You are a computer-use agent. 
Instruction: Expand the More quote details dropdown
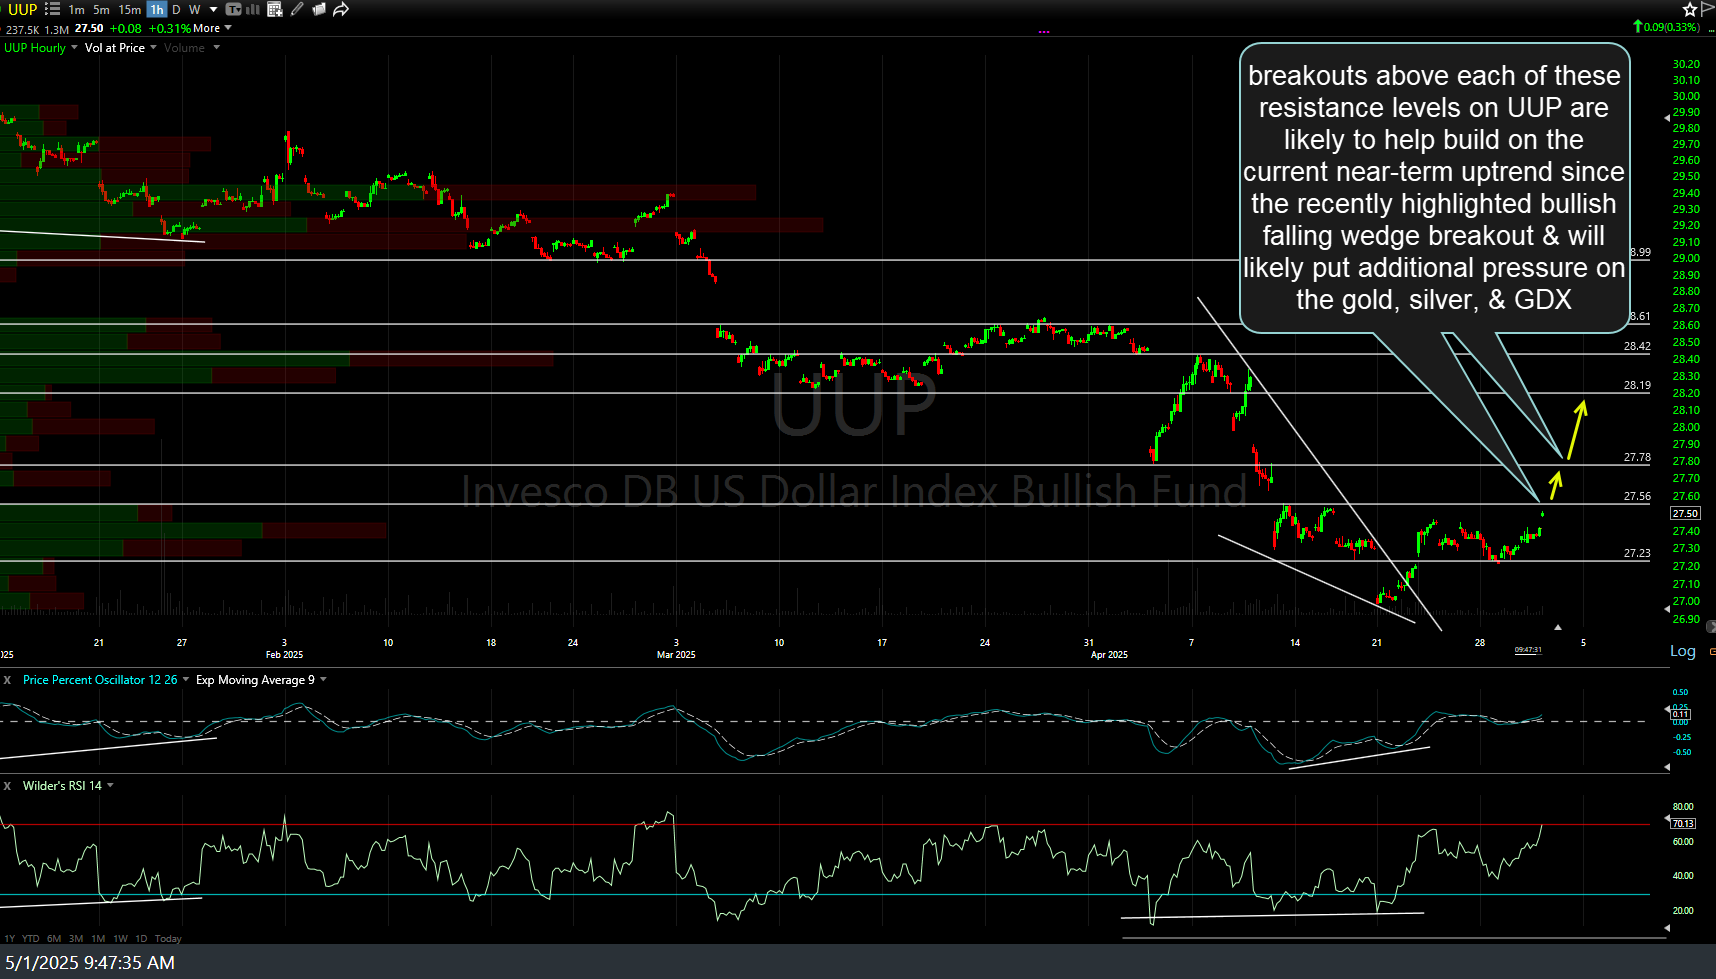click(212, 28)
